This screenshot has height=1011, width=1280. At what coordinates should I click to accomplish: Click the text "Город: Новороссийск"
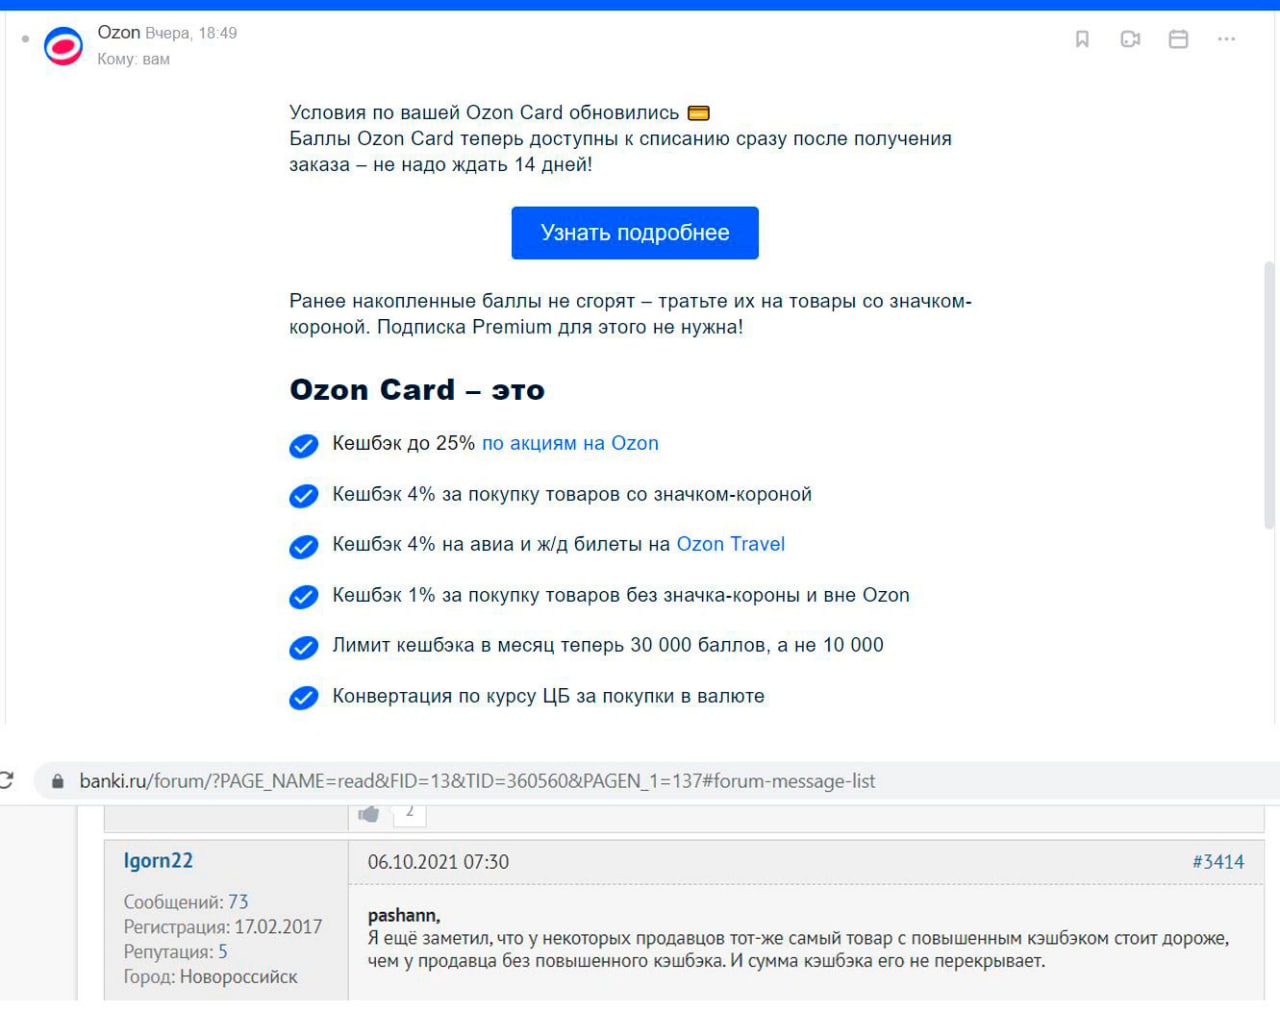pos(210,977)
